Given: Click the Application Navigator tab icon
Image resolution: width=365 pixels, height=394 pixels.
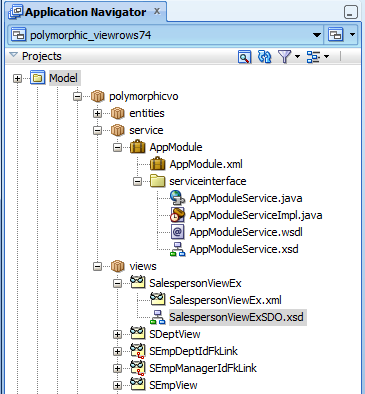Looking at the screenshot, I should pos(15,12).
